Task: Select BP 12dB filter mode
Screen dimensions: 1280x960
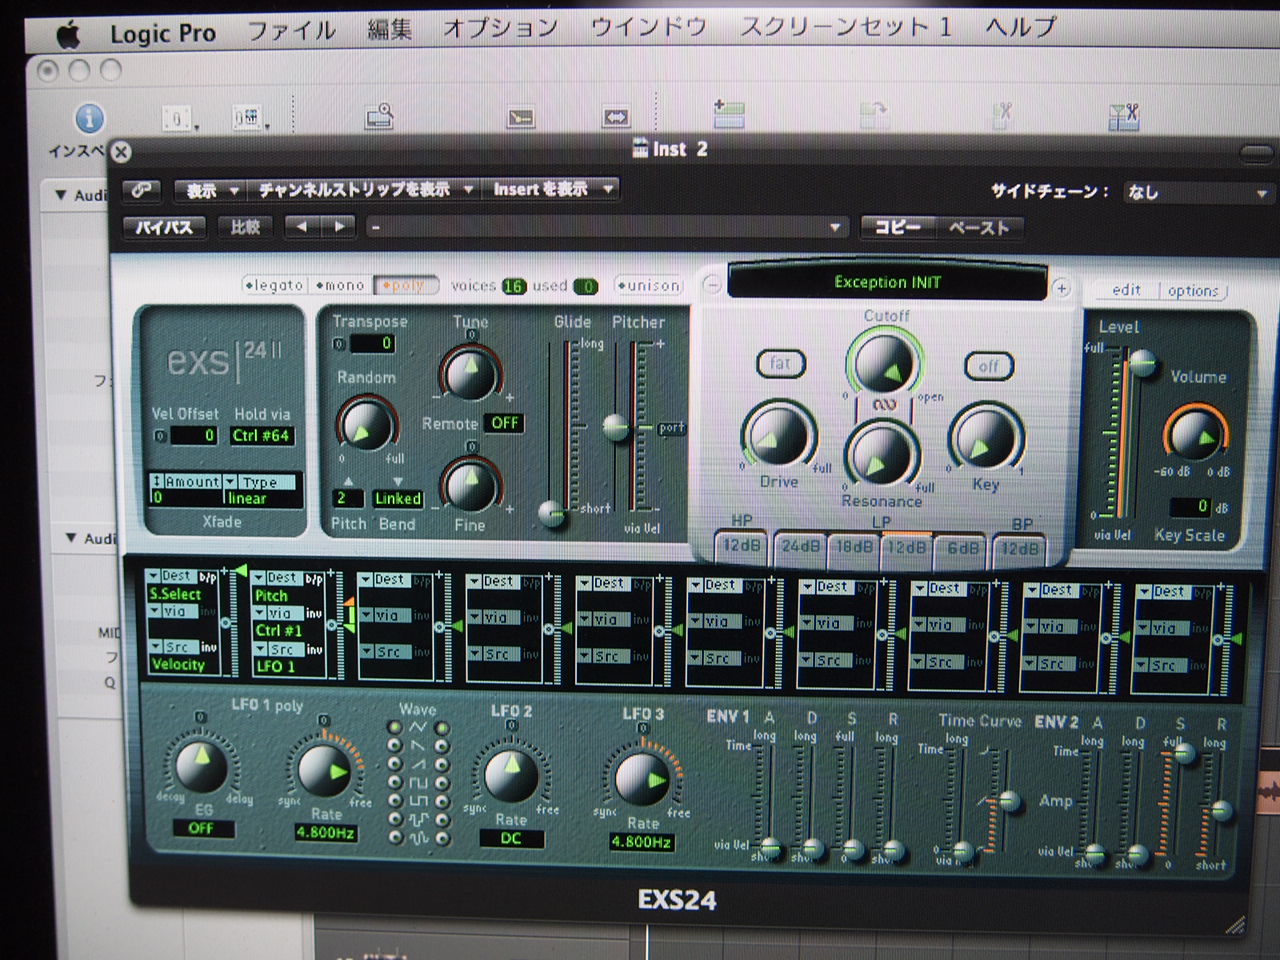Action: pyautogui.click(x=1020, y=549)
